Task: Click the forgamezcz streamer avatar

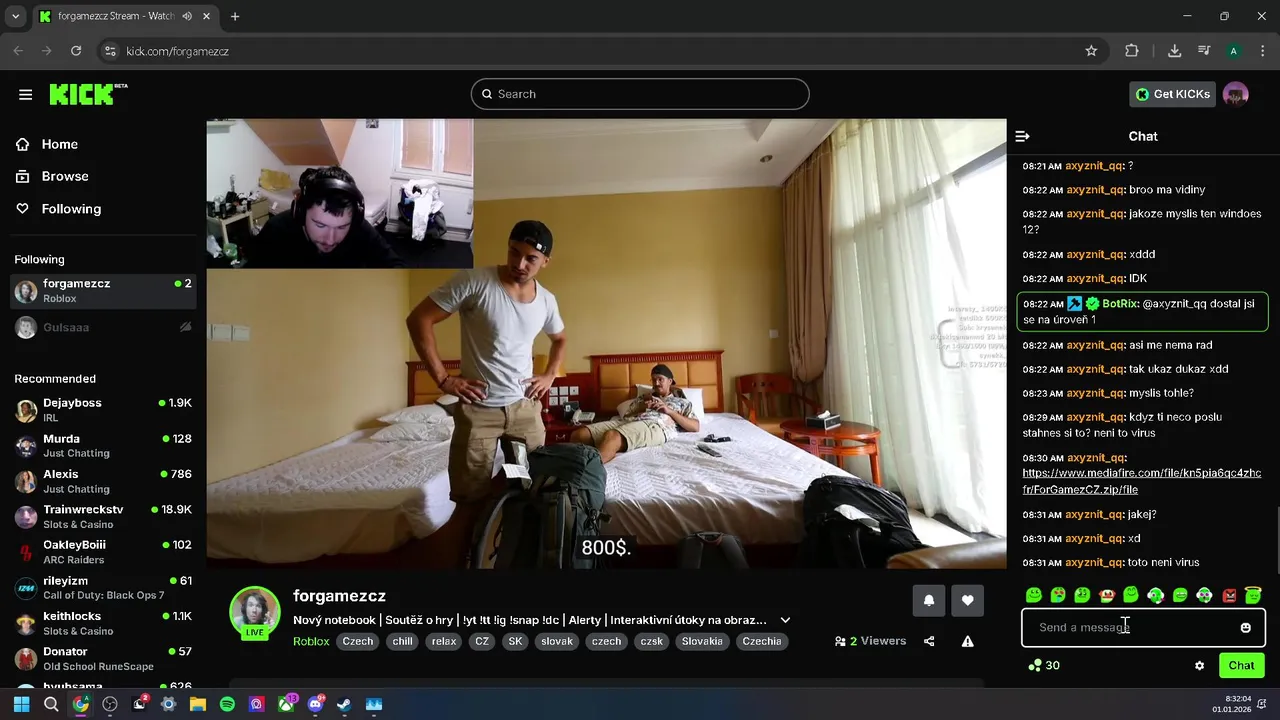Action: (255, 612)
